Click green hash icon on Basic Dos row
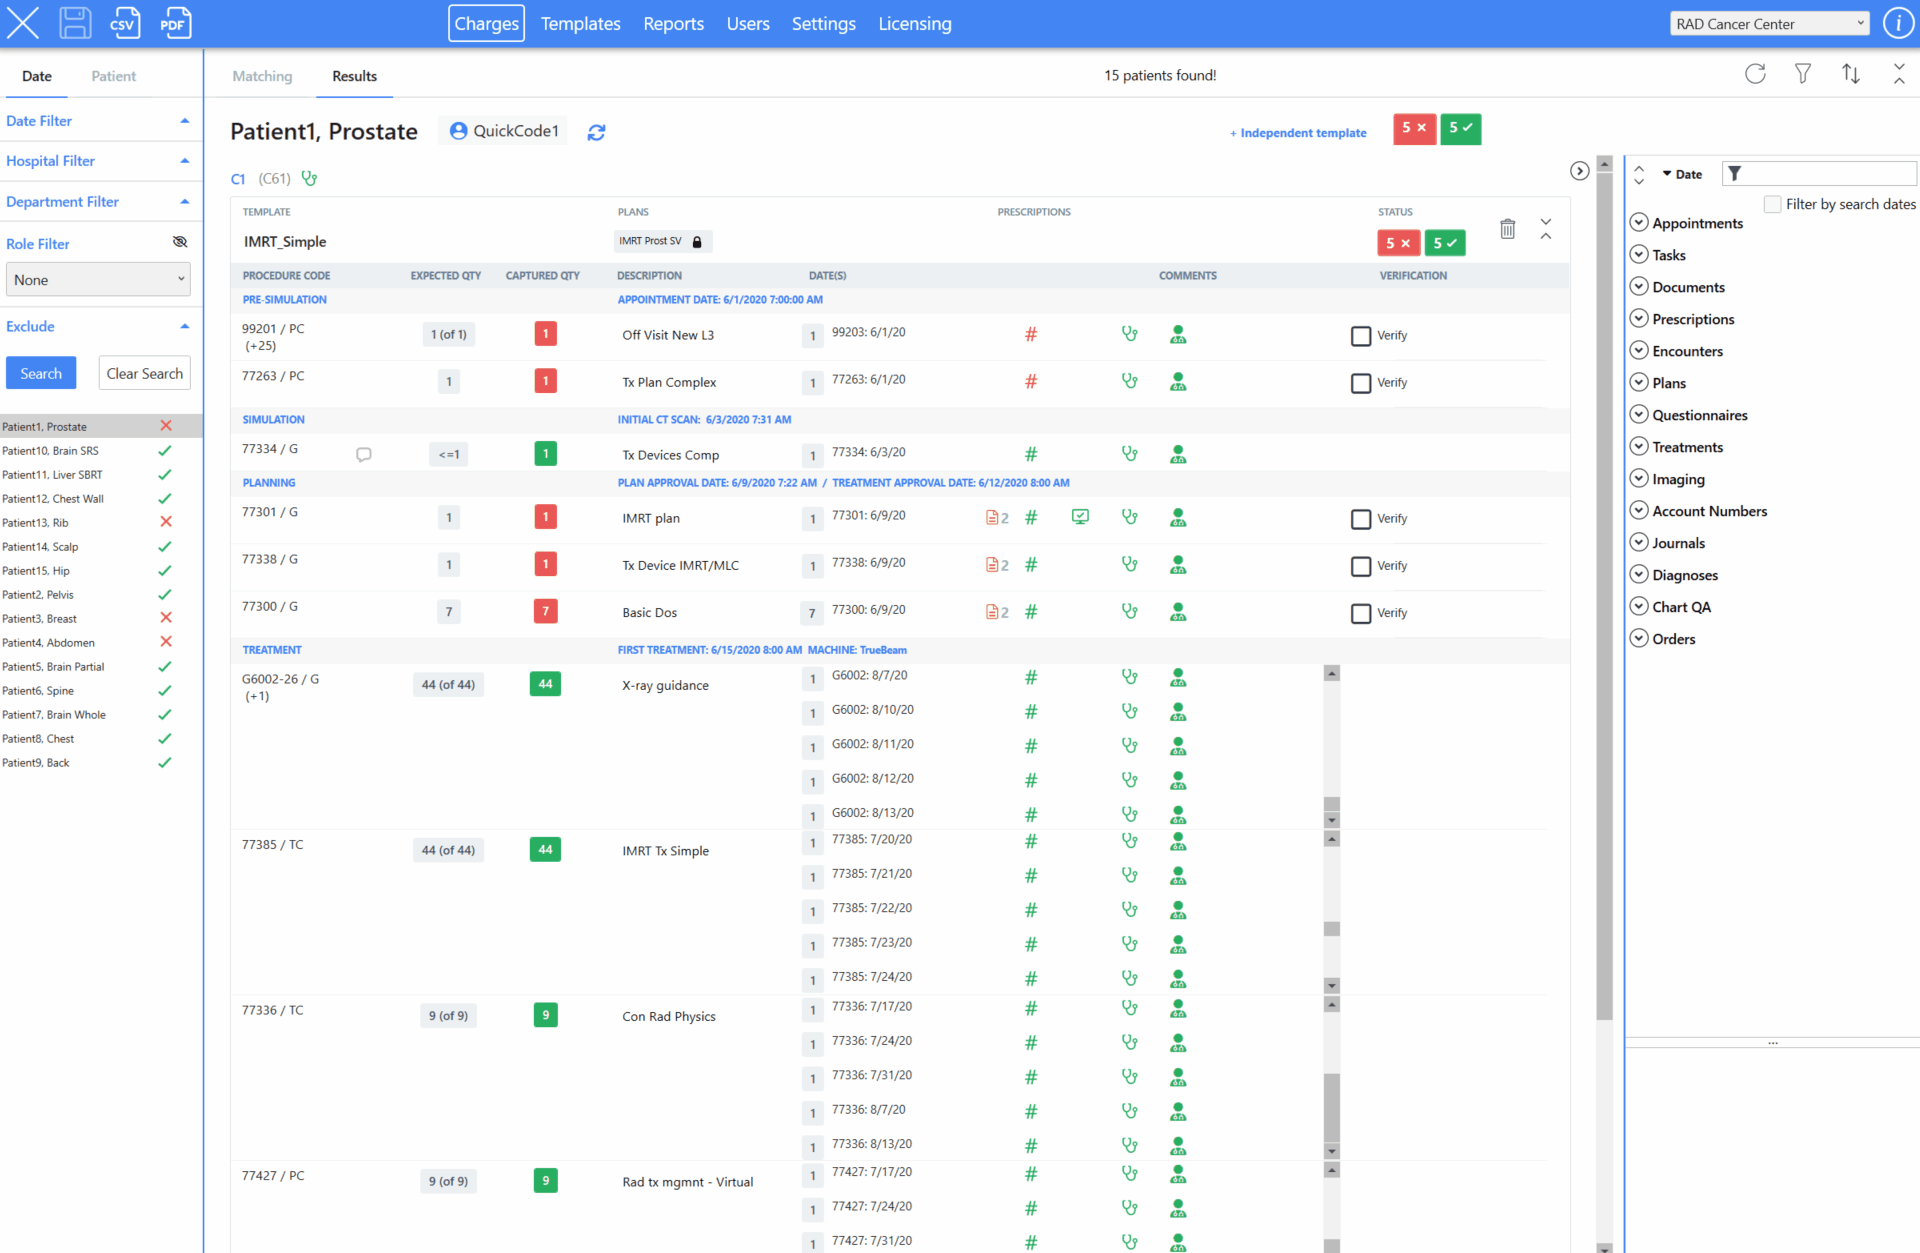 pyautogui.click(x=1031, y=612)
